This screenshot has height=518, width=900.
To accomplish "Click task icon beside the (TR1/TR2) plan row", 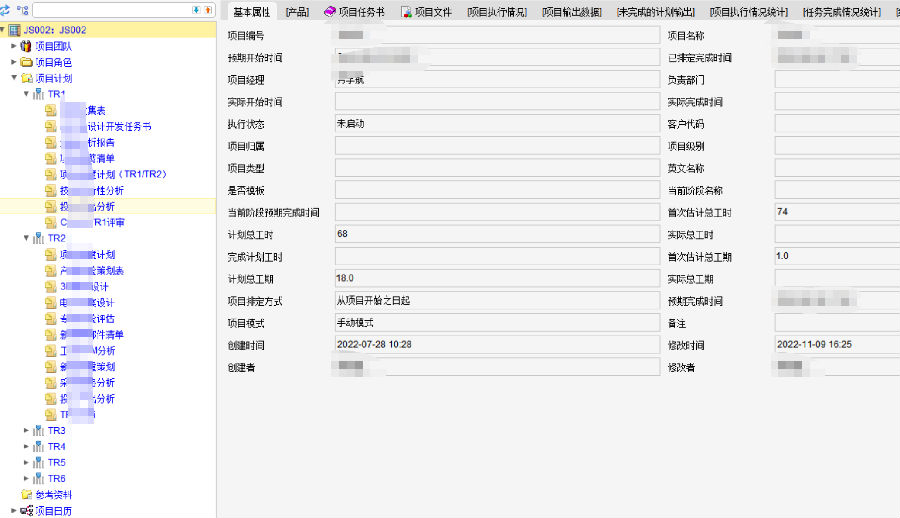I will tap(51, 174).
